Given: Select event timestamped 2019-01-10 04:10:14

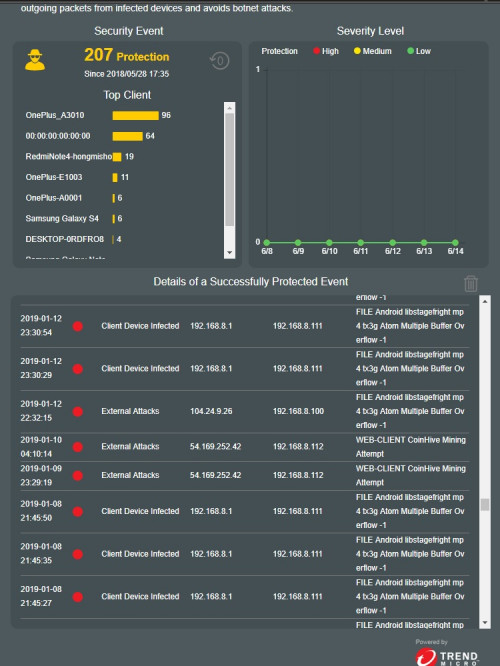Looking at the screenshot, I should [x=245, y=447].
